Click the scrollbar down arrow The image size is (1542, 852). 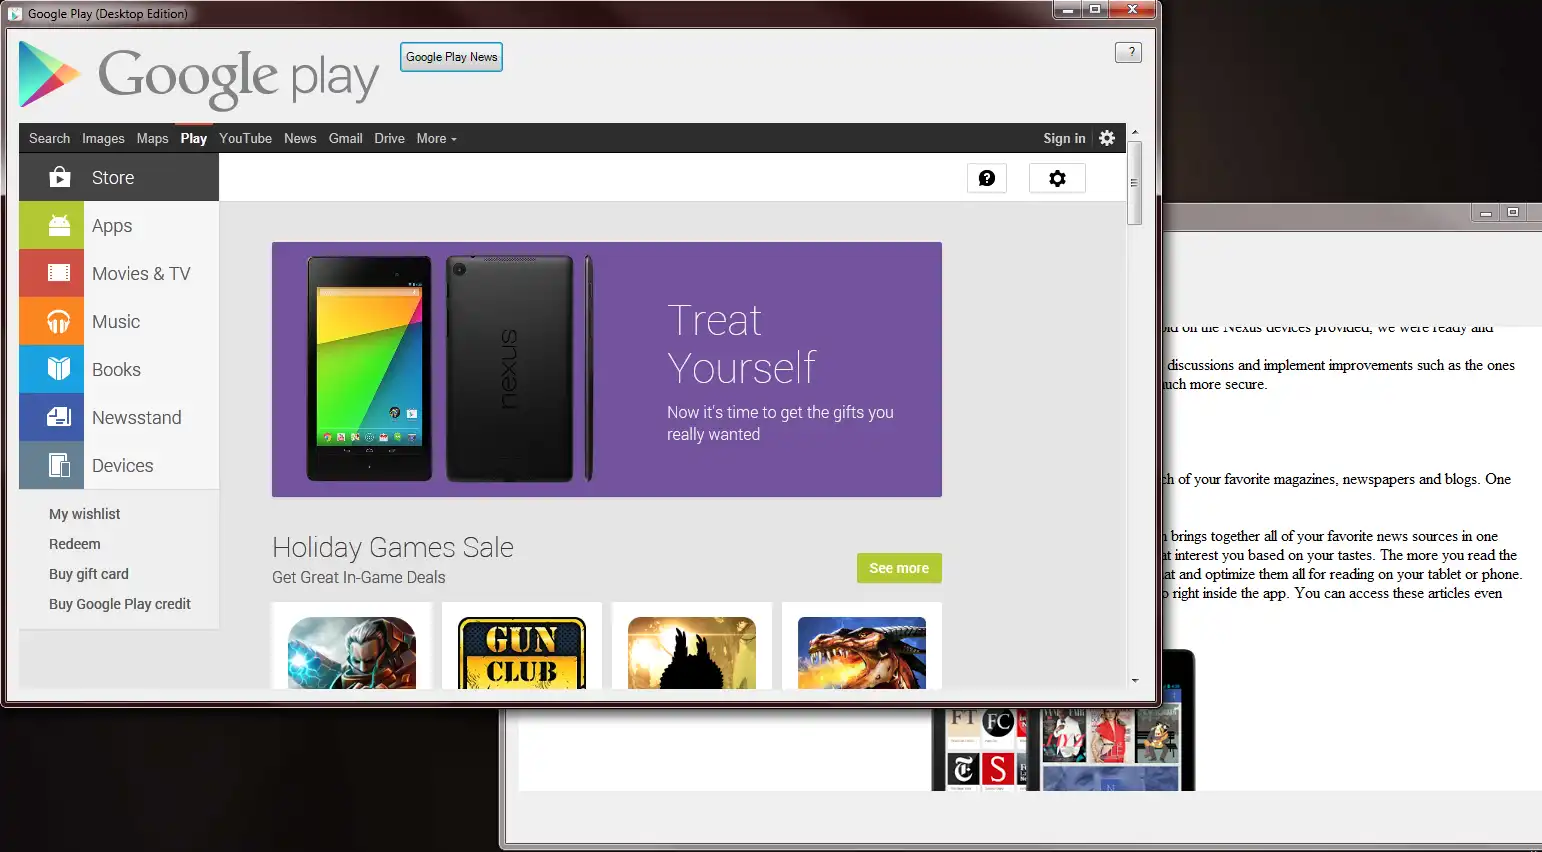click(1135, 680)
